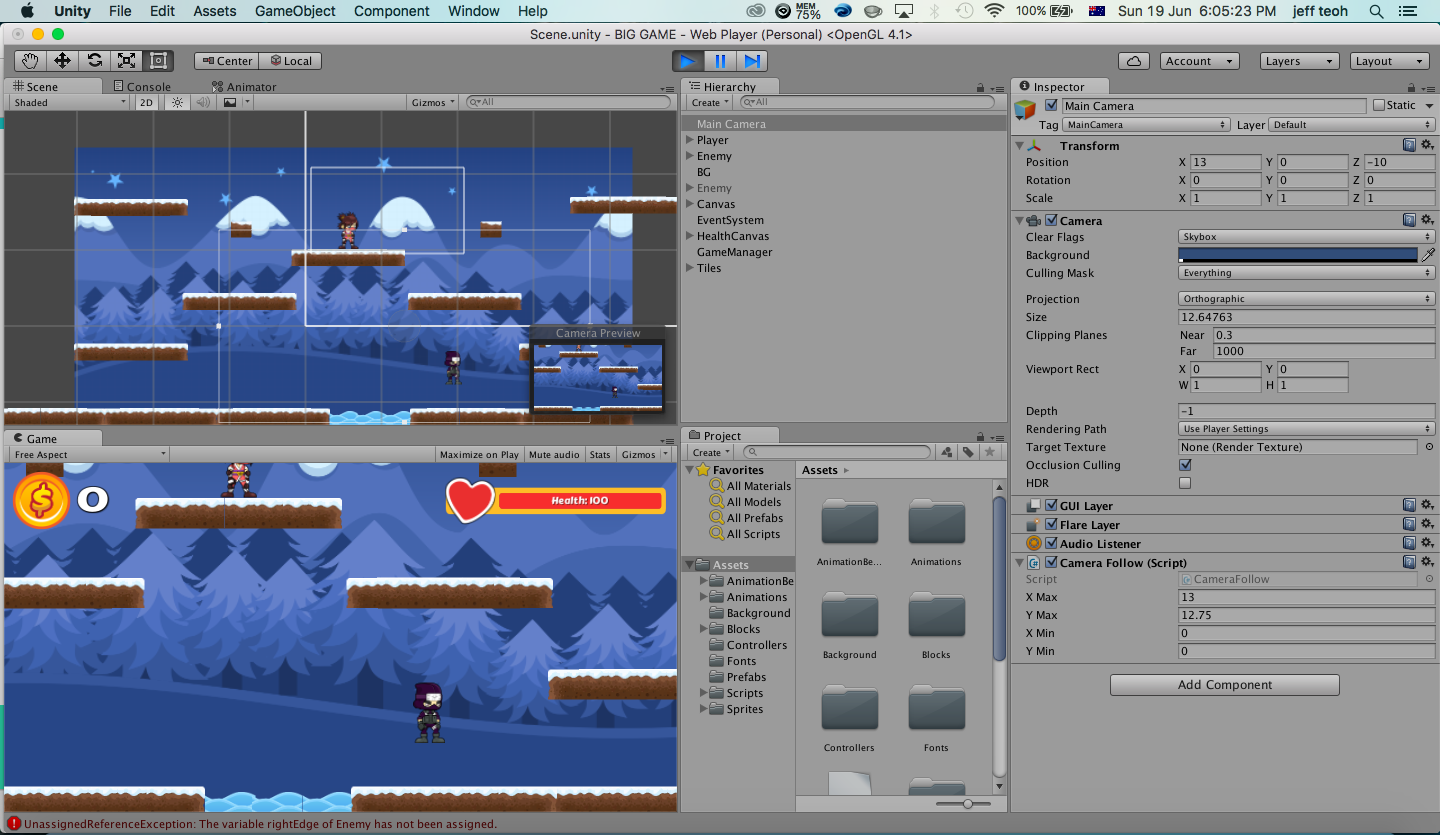Click search by type icon in Project
The width and height of the screenshot is (1440, 835).
pyautogui.click(x=946, y=452)
